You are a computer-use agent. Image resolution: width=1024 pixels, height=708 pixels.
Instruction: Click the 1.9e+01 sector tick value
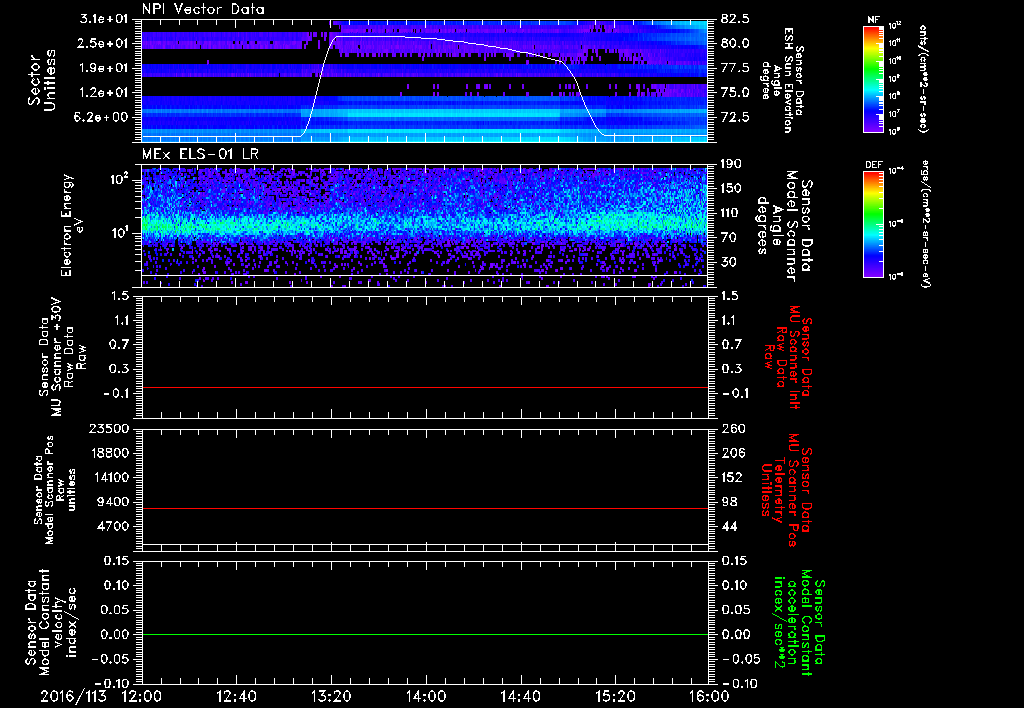(105, 68)
